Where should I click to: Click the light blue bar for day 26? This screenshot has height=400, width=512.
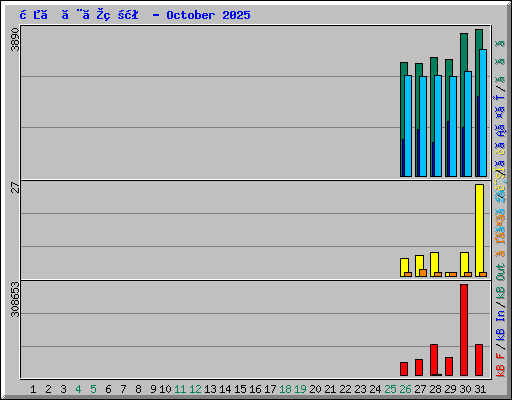(408, 126)
